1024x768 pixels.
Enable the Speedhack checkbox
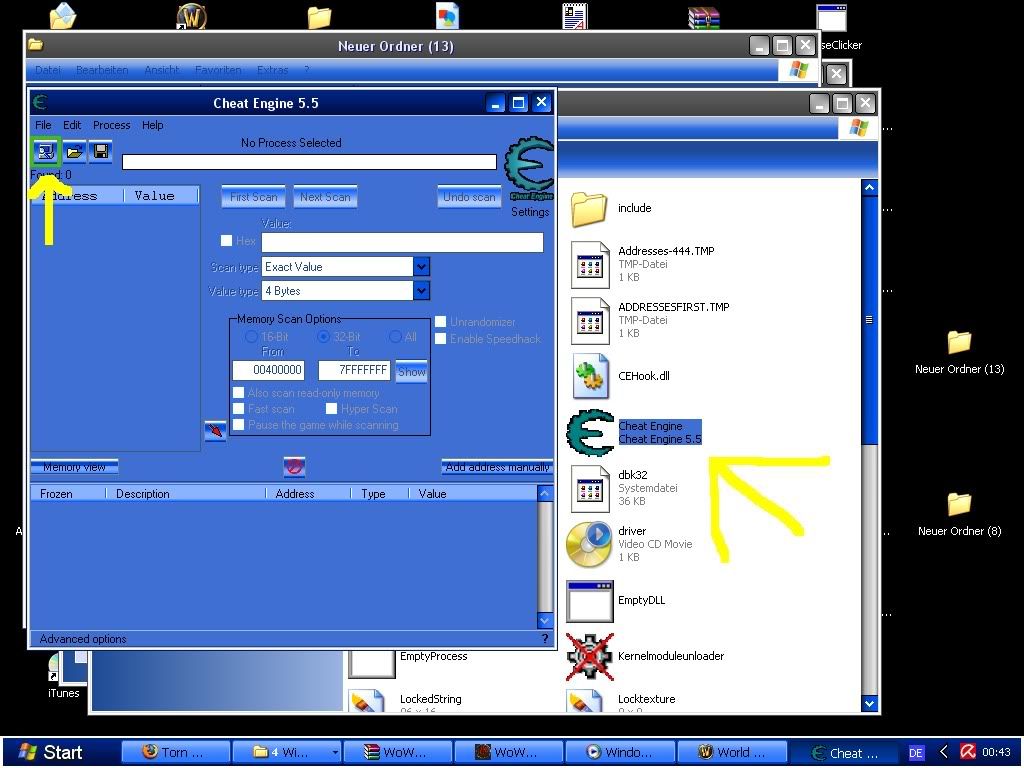tap(441, 338)
